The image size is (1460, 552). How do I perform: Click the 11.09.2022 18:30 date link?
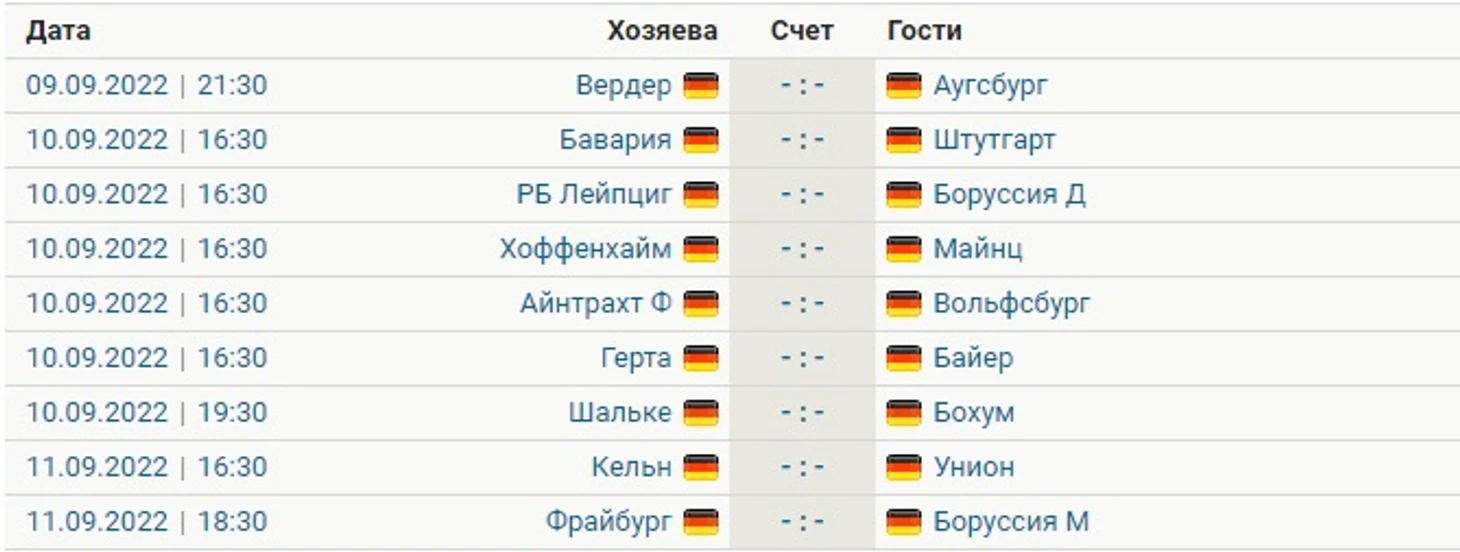[x=147, y=522]
